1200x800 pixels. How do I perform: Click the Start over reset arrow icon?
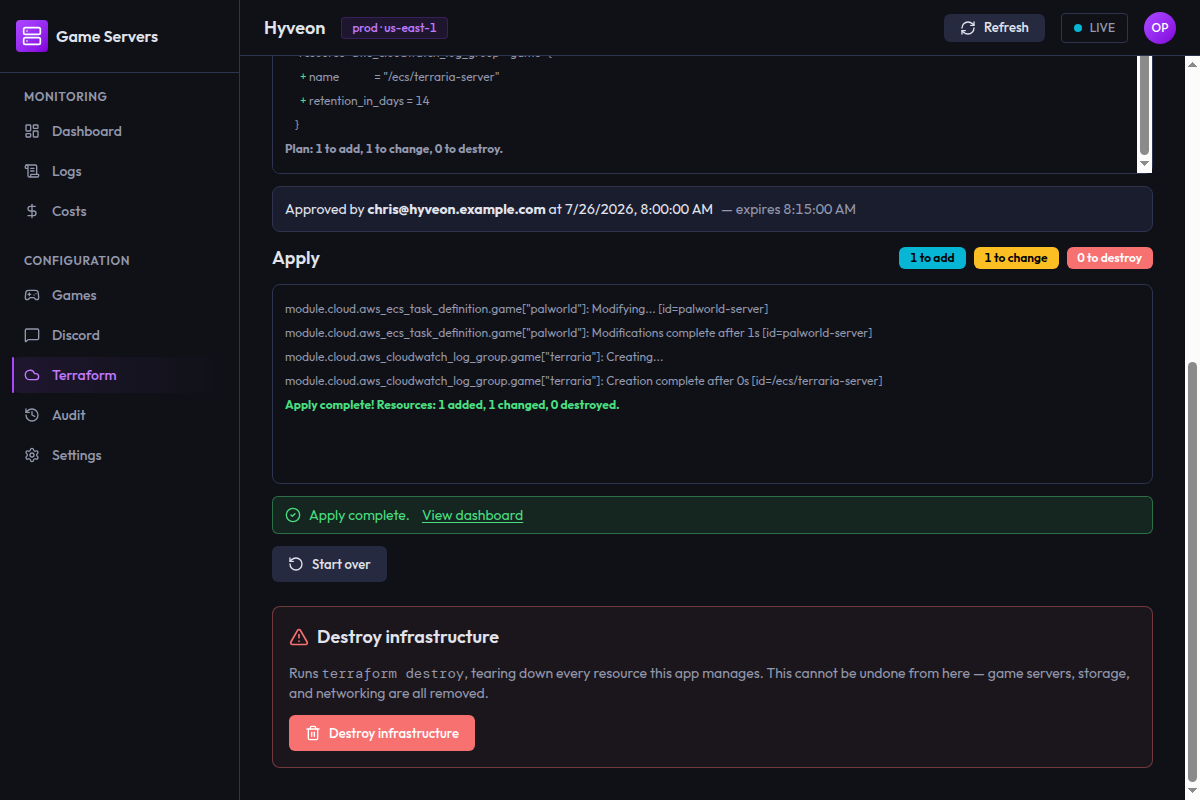[x=296, y=564]
